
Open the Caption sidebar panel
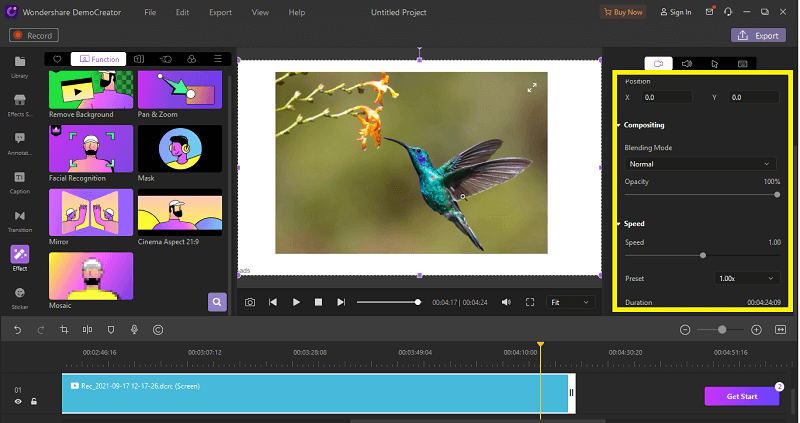point(19,182)
